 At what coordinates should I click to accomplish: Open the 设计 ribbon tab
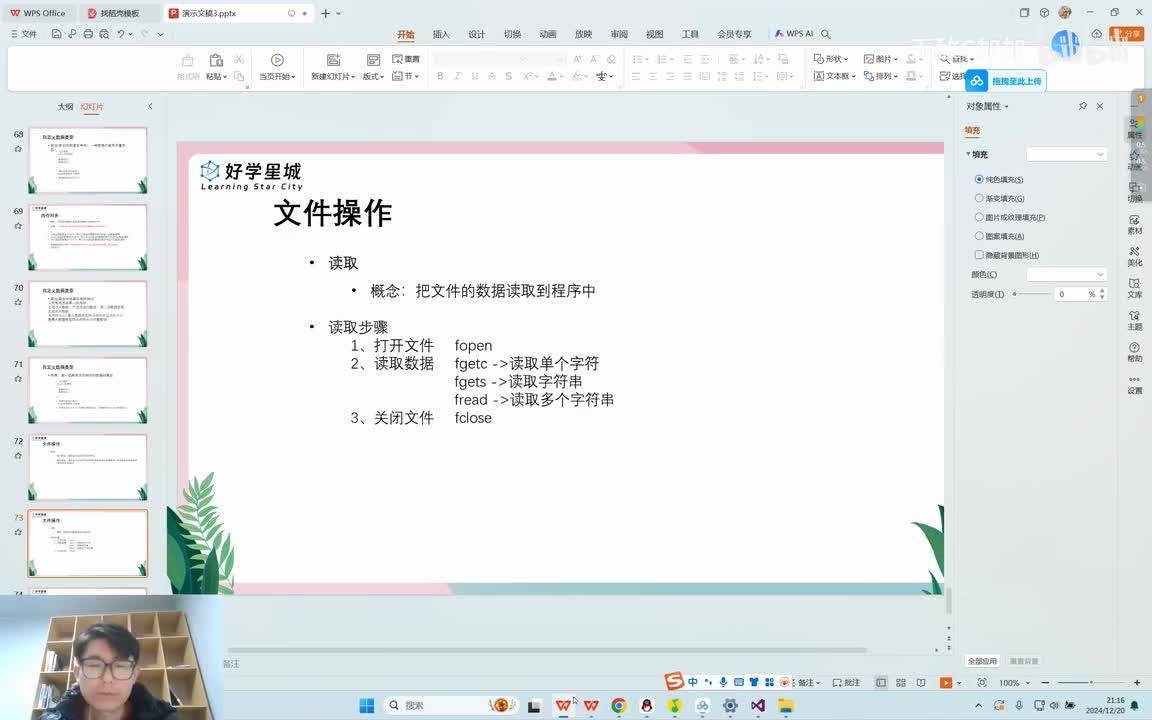(477, 34)
